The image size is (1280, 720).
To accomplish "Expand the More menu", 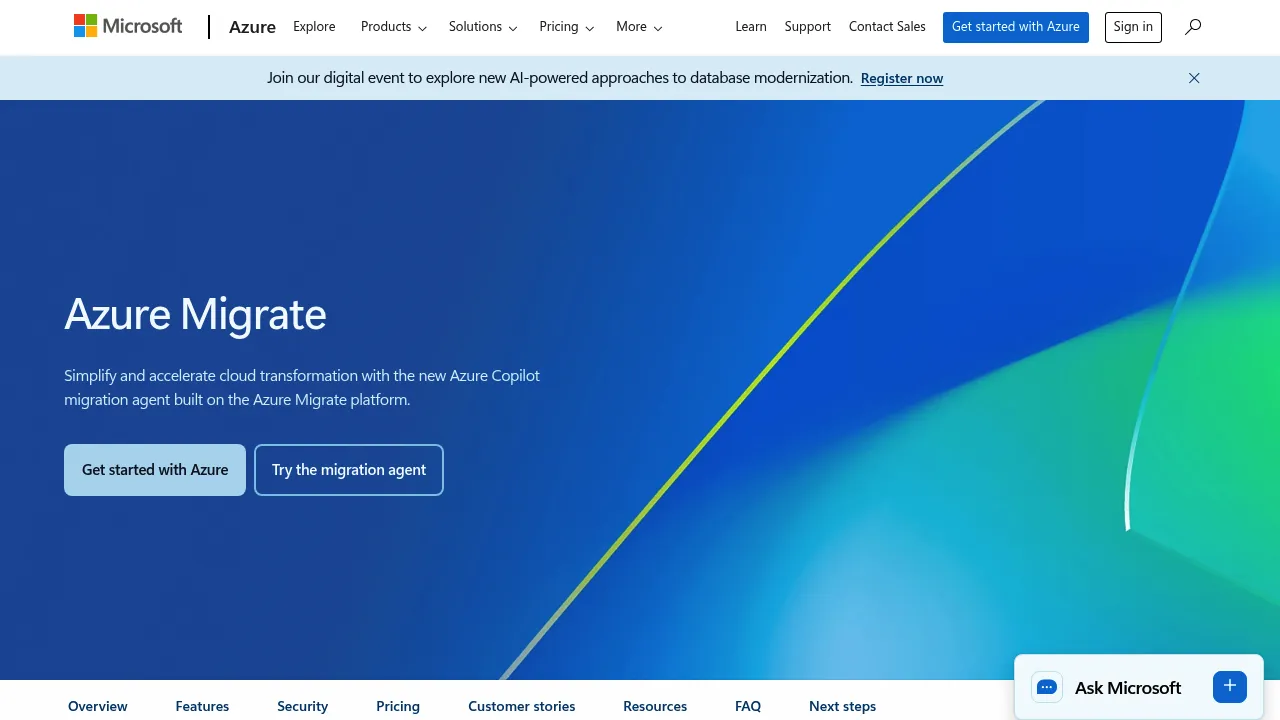I will 639,27.
